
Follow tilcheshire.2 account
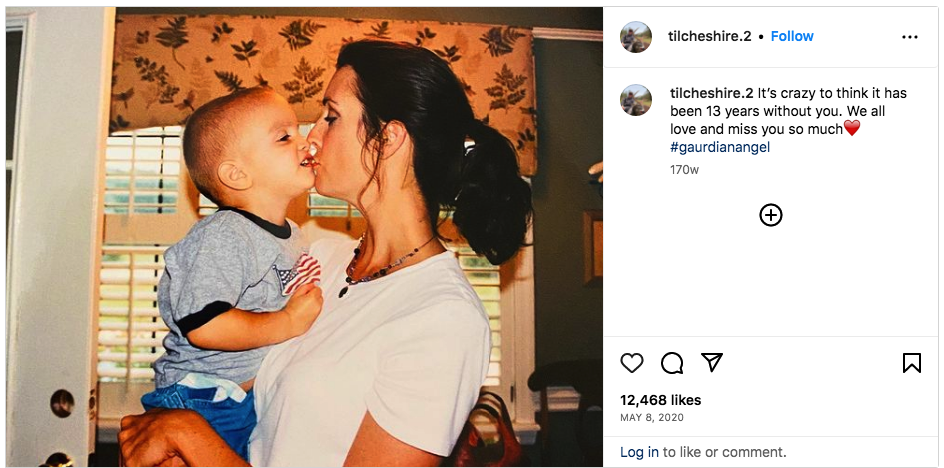coord(792,36)
